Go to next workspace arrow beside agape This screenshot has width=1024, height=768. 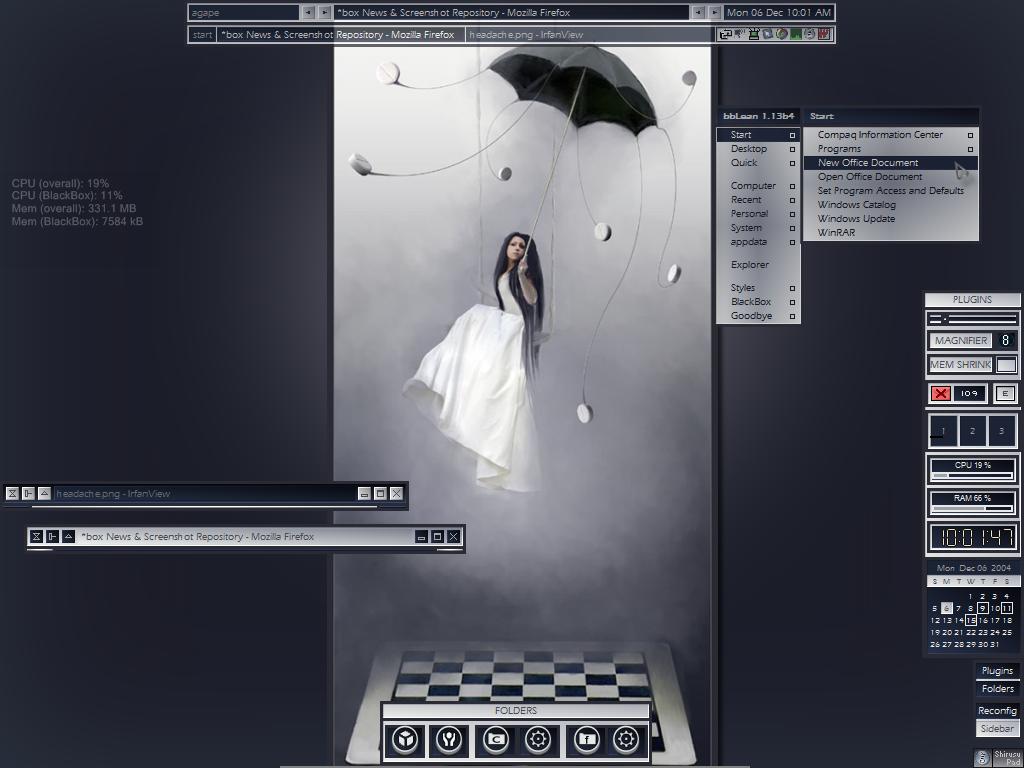pos(324,12)
